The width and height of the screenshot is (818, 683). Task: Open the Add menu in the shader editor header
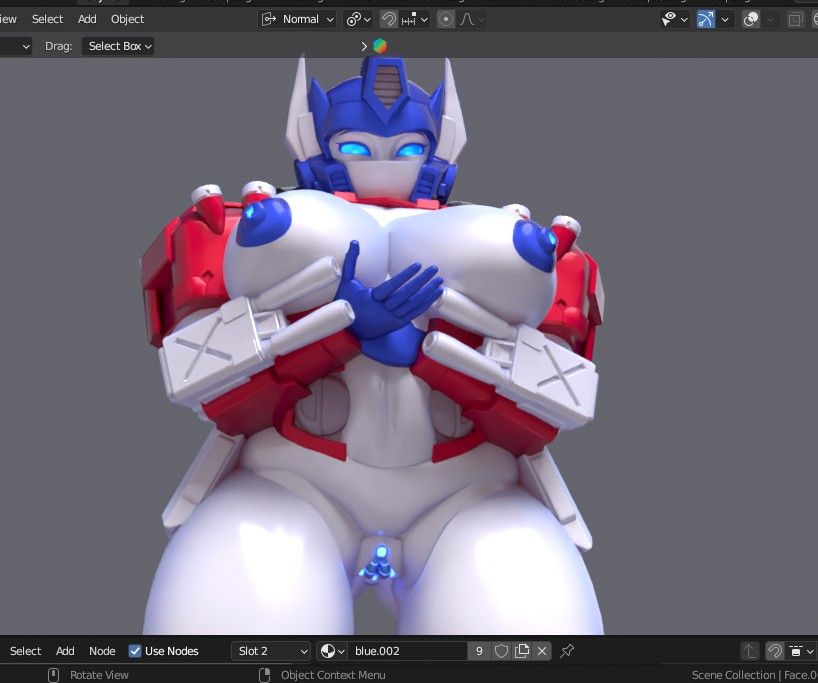[x=65, y=651]
